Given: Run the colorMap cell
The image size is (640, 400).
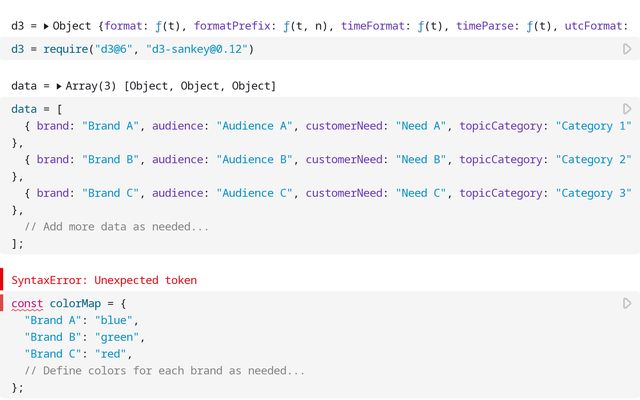Looking at the screenshot, I should pyautogui.click(x=627, y=303).
